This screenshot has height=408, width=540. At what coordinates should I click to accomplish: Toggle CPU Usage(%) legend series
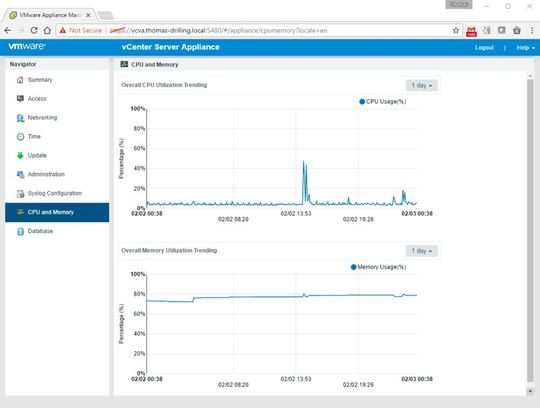[382, 102]
